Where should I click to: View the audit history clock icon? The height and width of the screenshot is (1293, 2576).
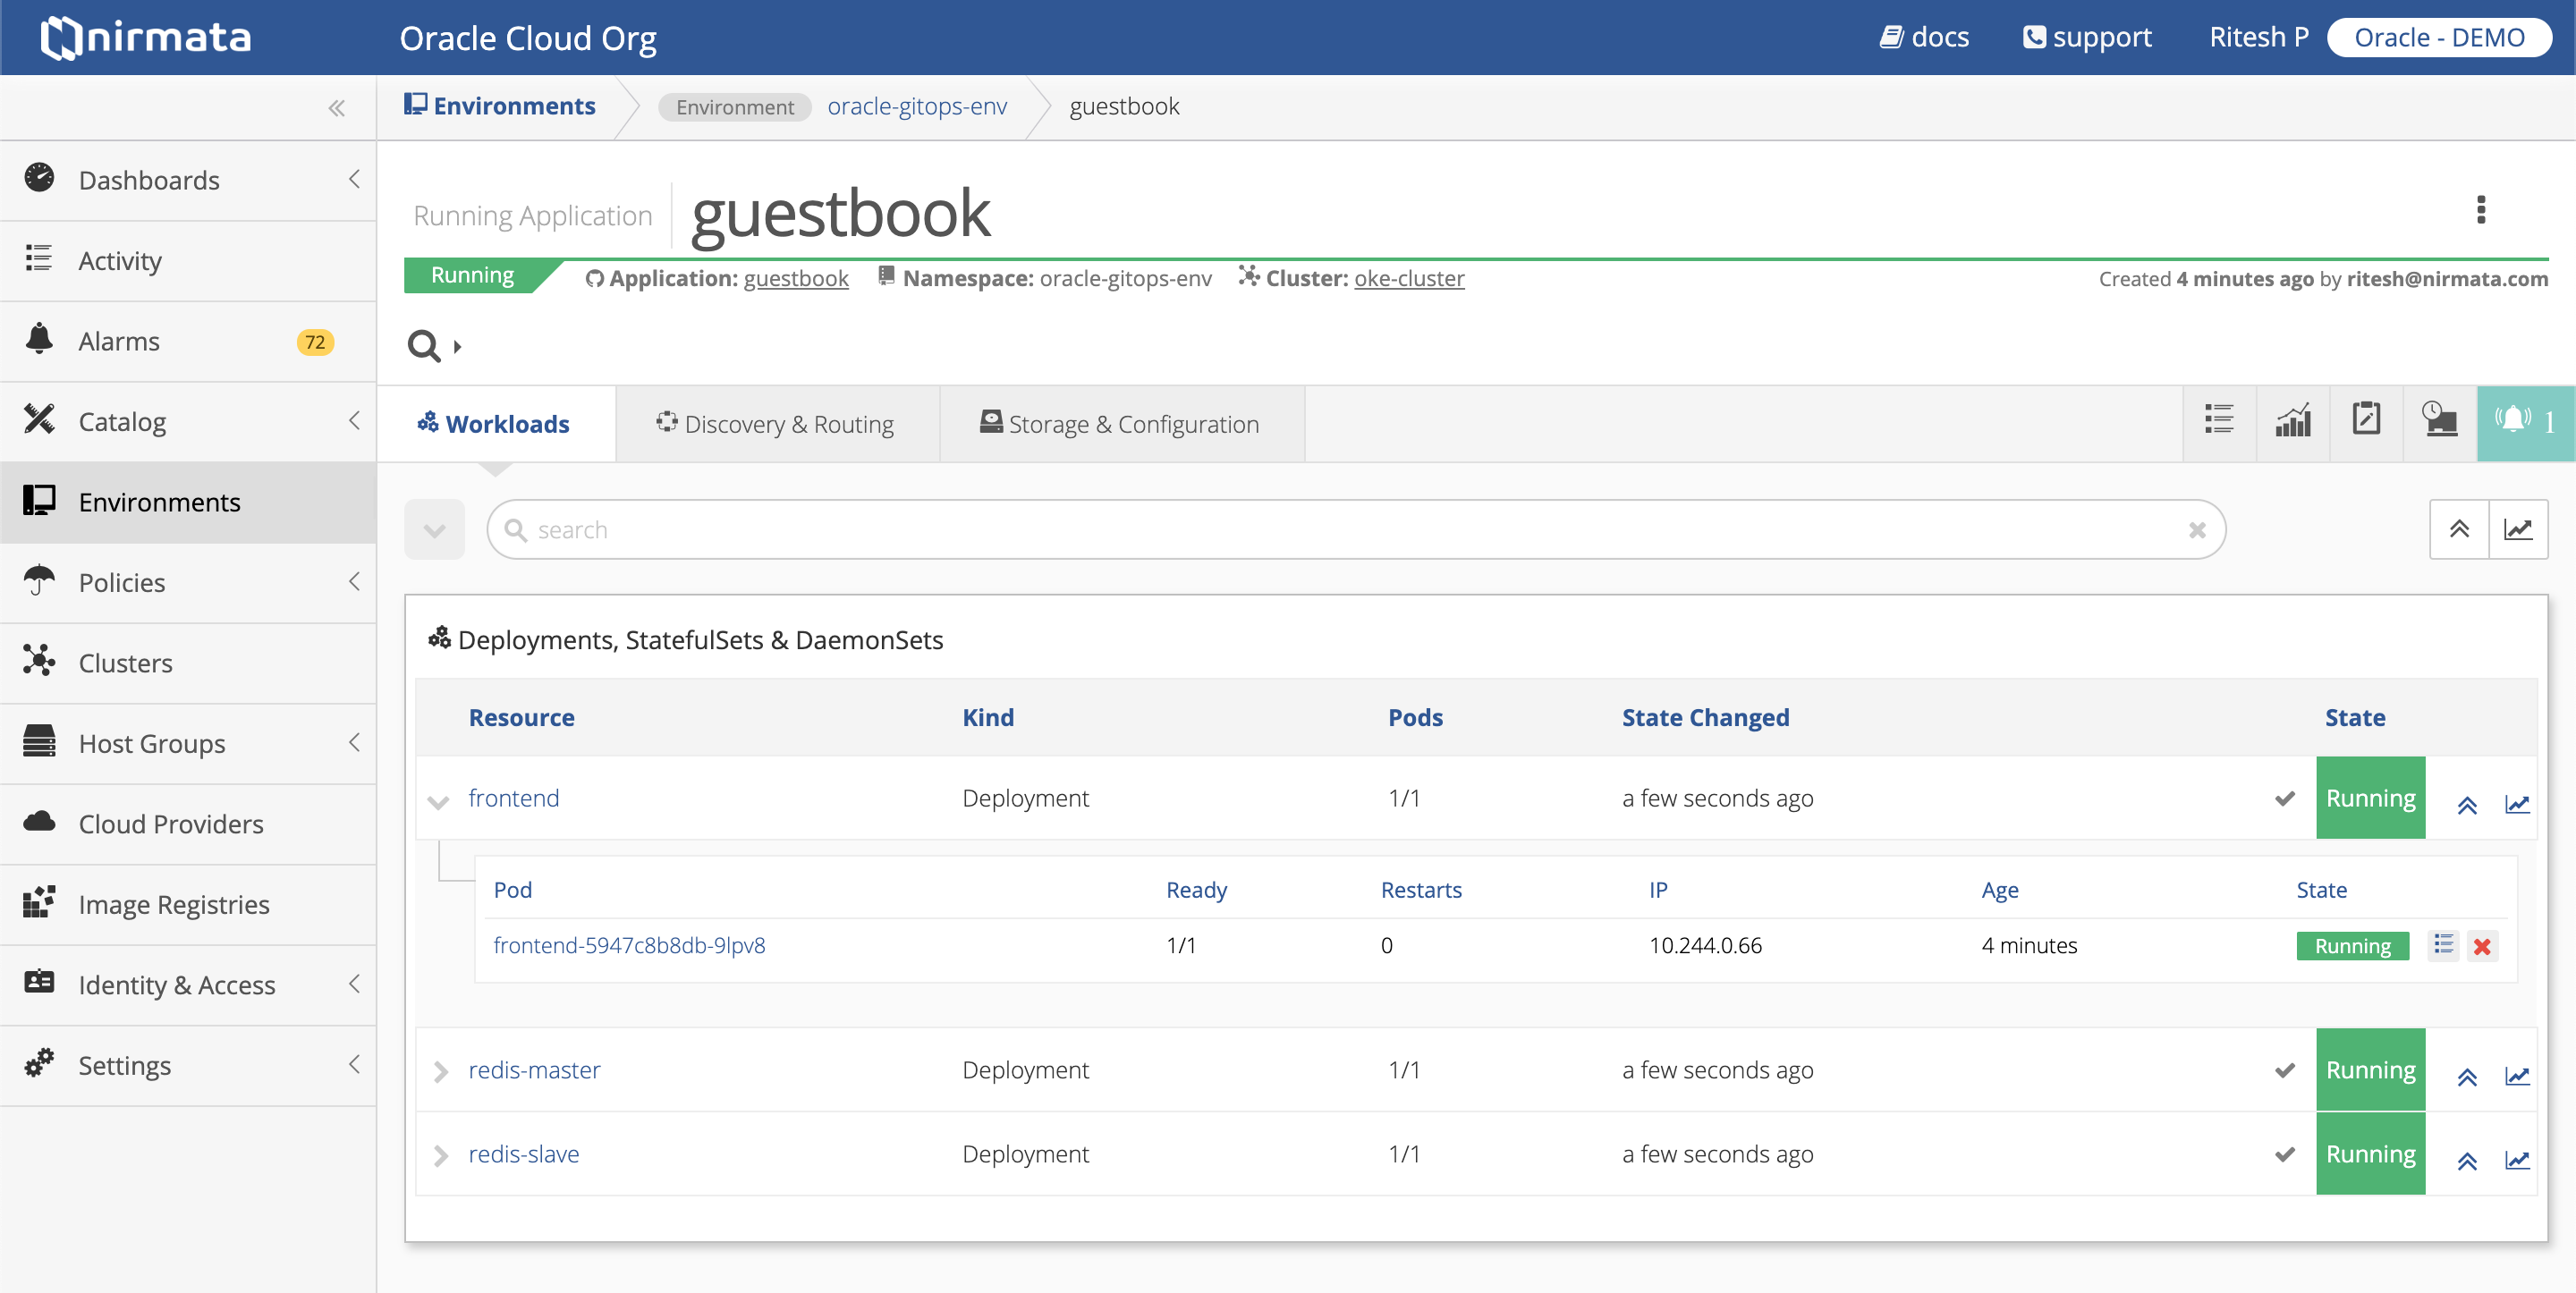[x=2439, y=421]
